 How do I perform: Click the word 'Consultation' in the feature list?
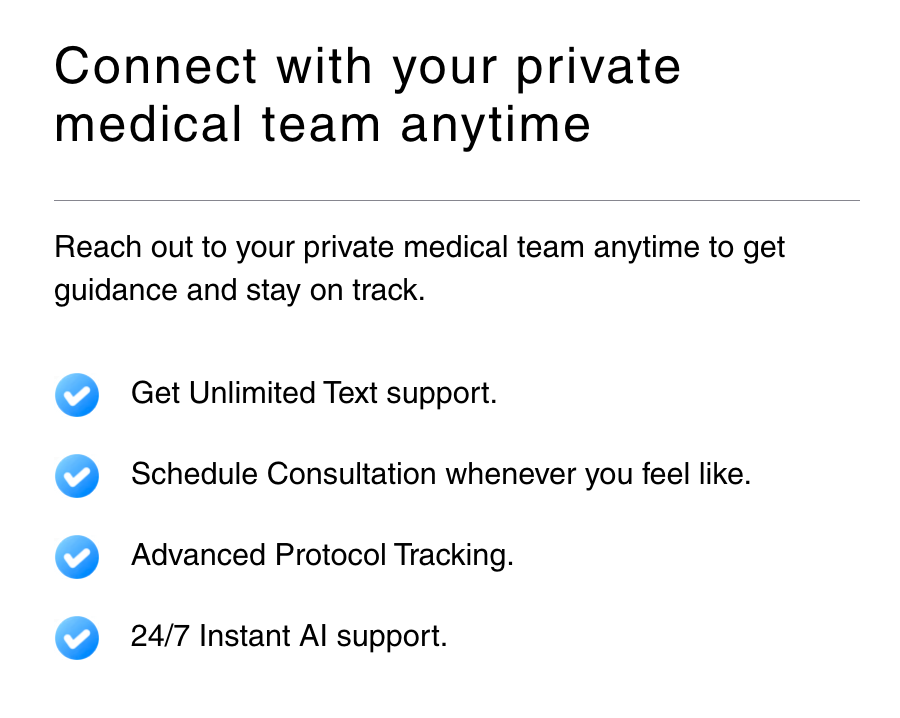[x=351, y=475]
